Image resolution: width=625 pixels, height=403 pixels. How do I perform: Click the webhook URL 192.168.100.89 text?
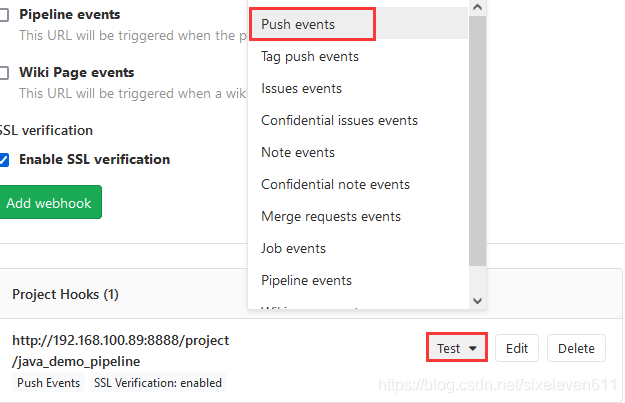(x=120, y=340)
